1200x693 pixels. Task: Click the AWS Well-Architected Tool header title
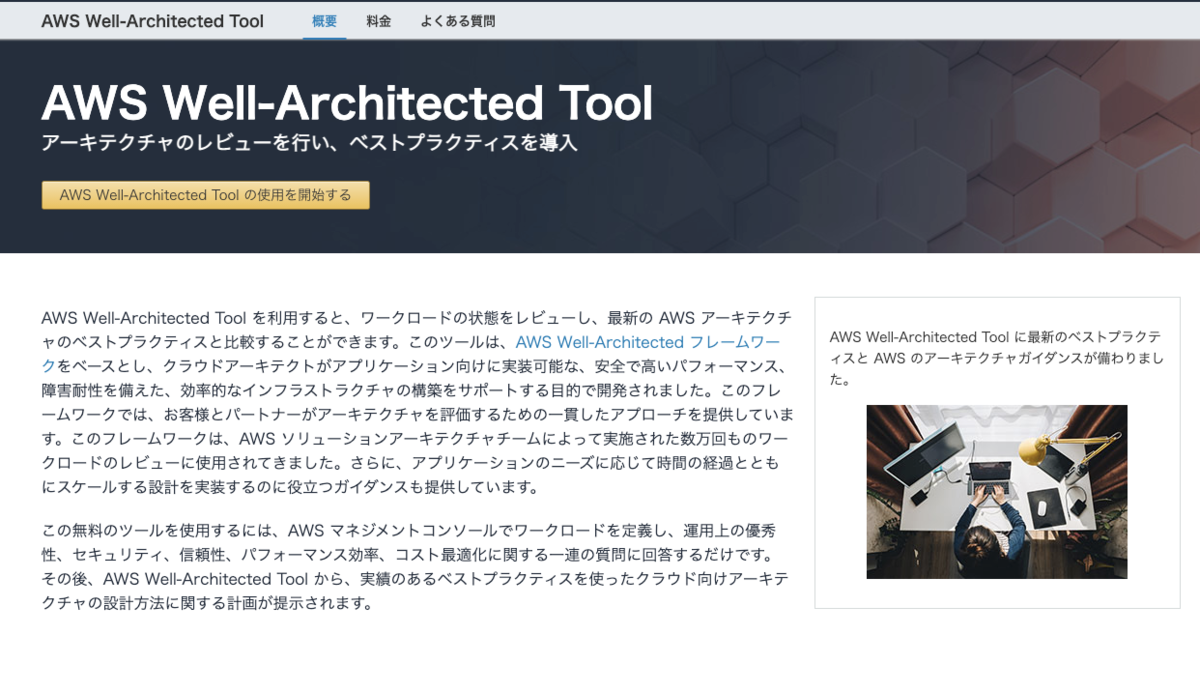coord(153,21)
